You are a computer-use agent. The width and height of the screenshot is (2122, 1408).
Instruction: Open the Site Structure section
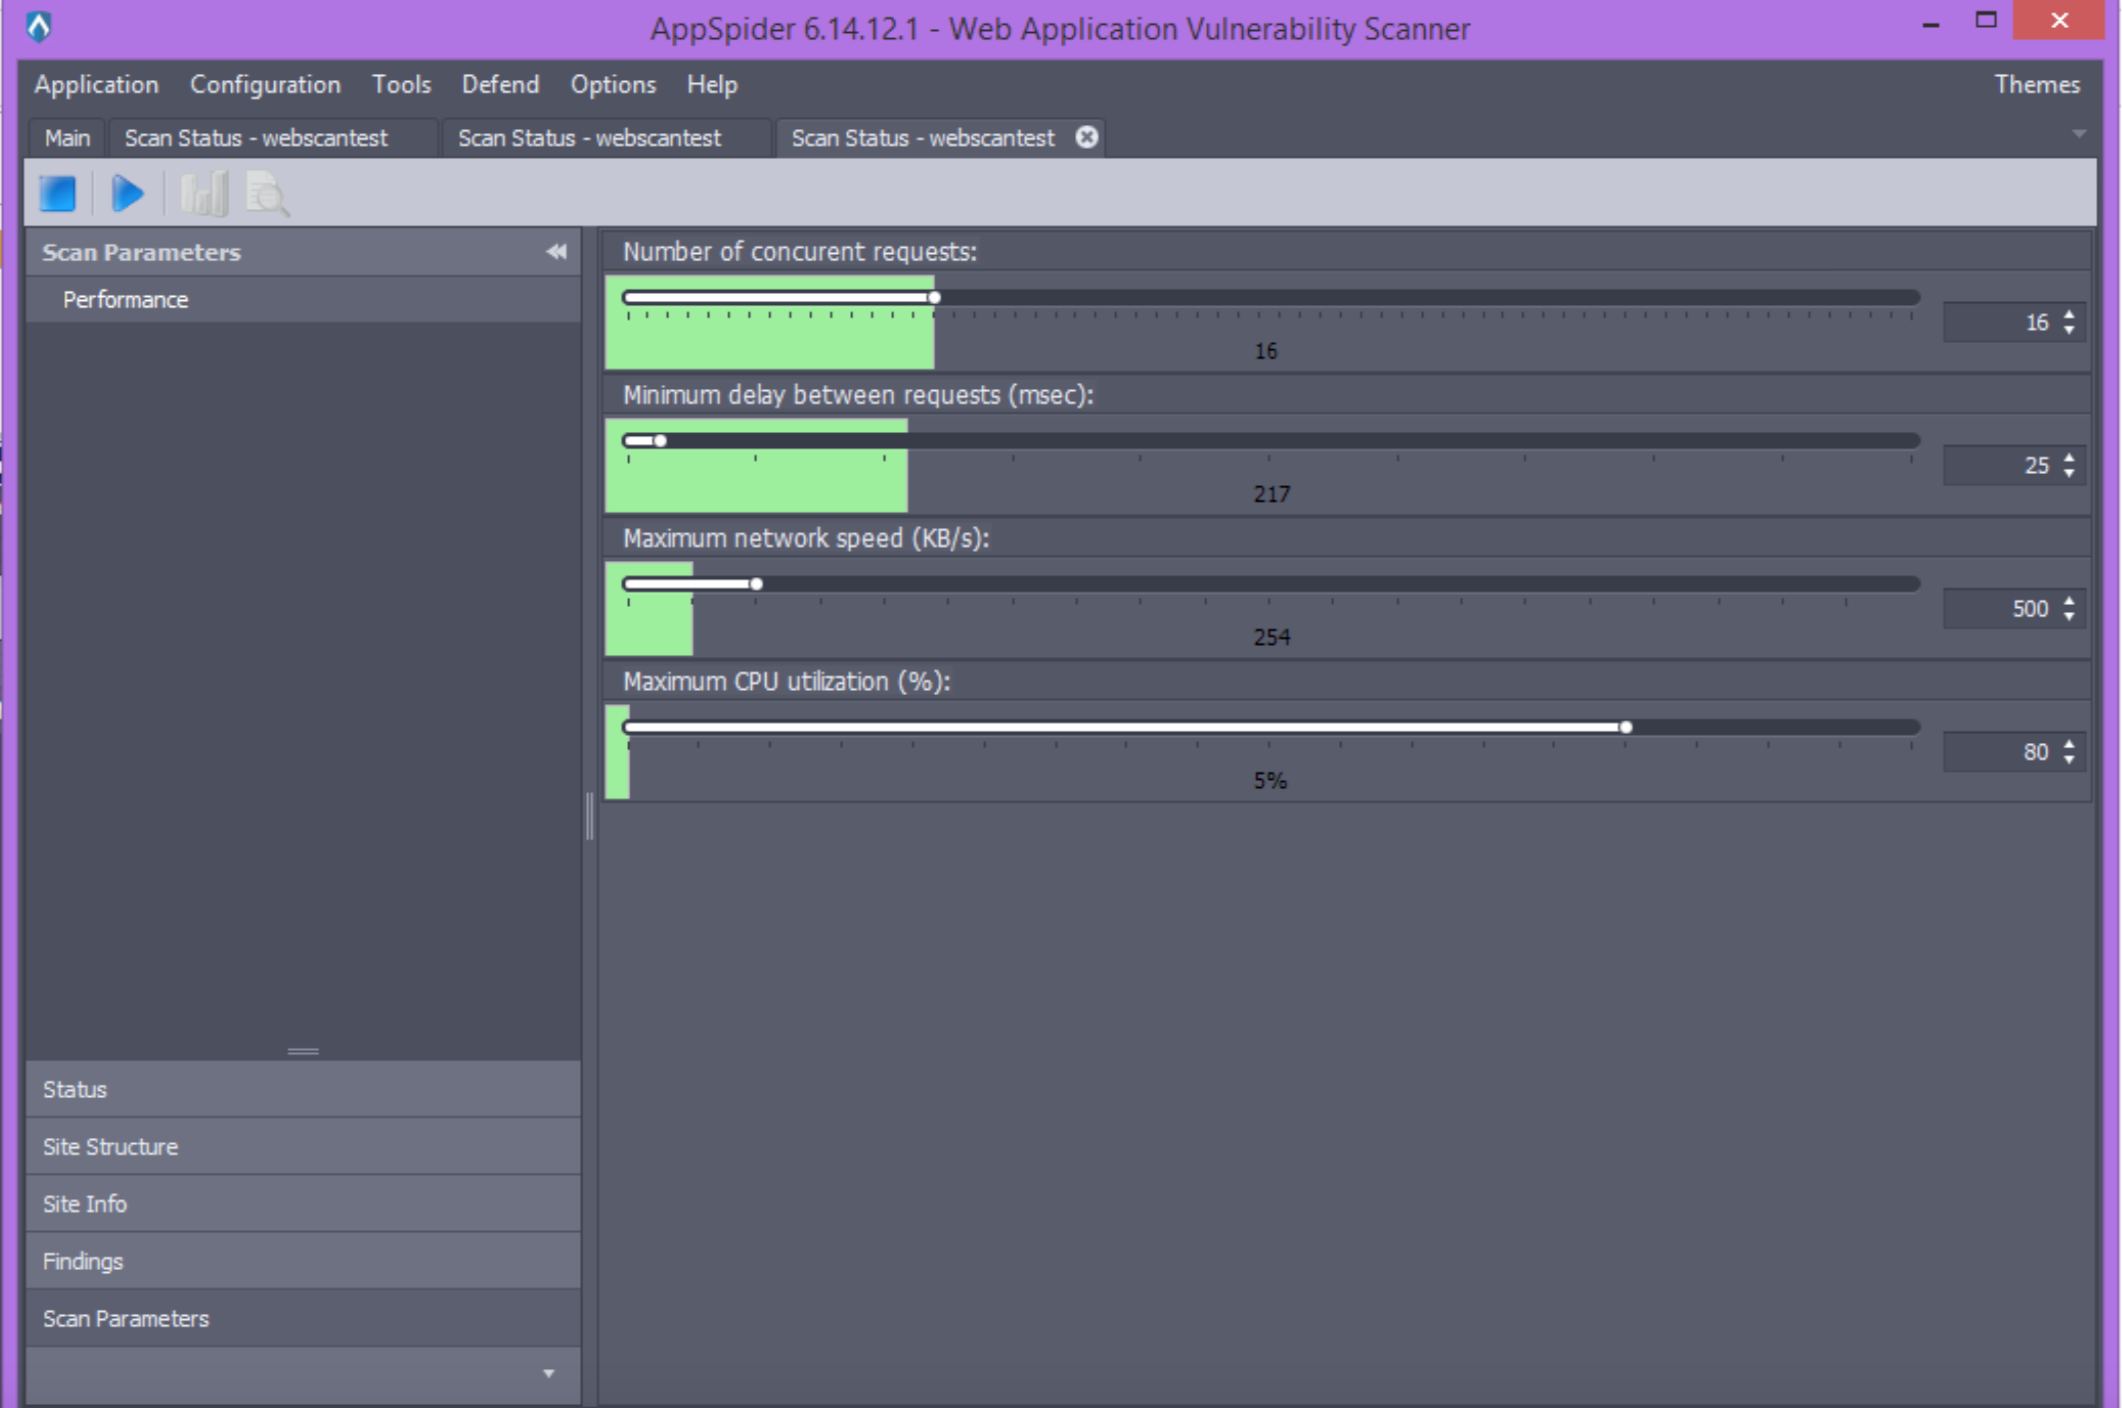(303, 1146)
